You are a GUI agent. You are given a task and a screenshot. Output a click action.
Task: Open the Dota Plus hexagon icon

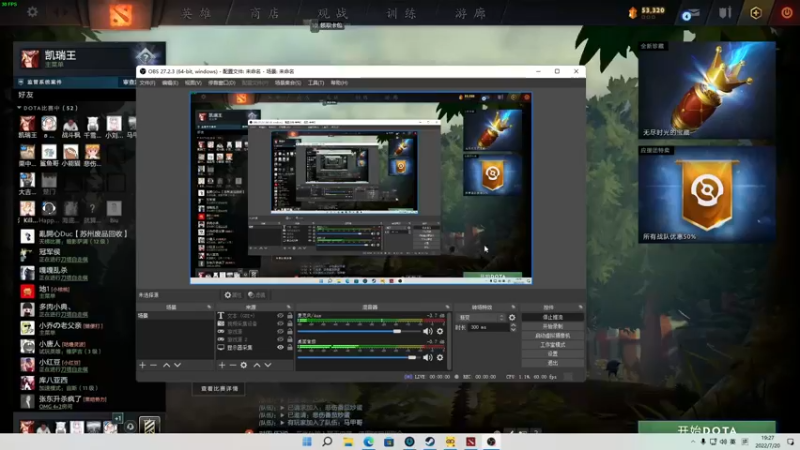pos(756,13)
